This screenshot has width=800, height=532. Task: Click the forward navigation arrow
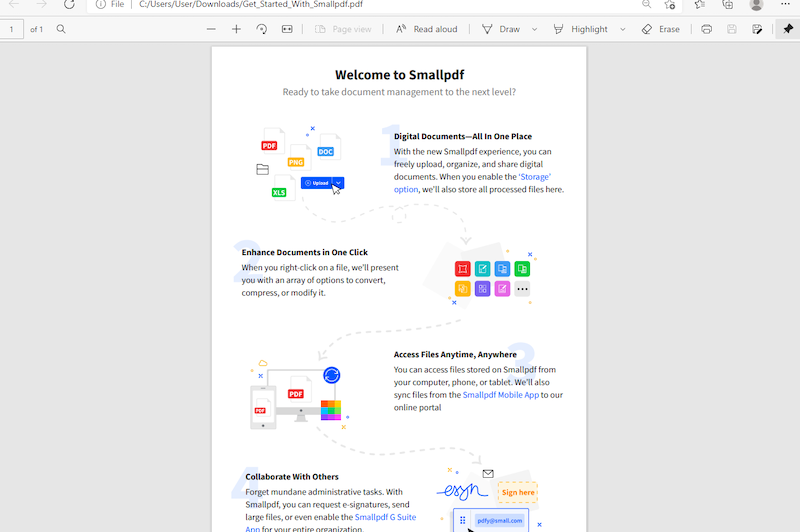[41, 5]
